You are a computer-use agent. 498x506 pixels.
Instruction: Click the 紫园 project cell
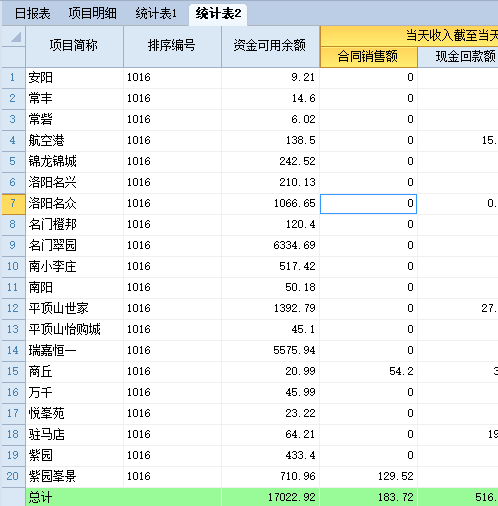(x=74, y=456)
